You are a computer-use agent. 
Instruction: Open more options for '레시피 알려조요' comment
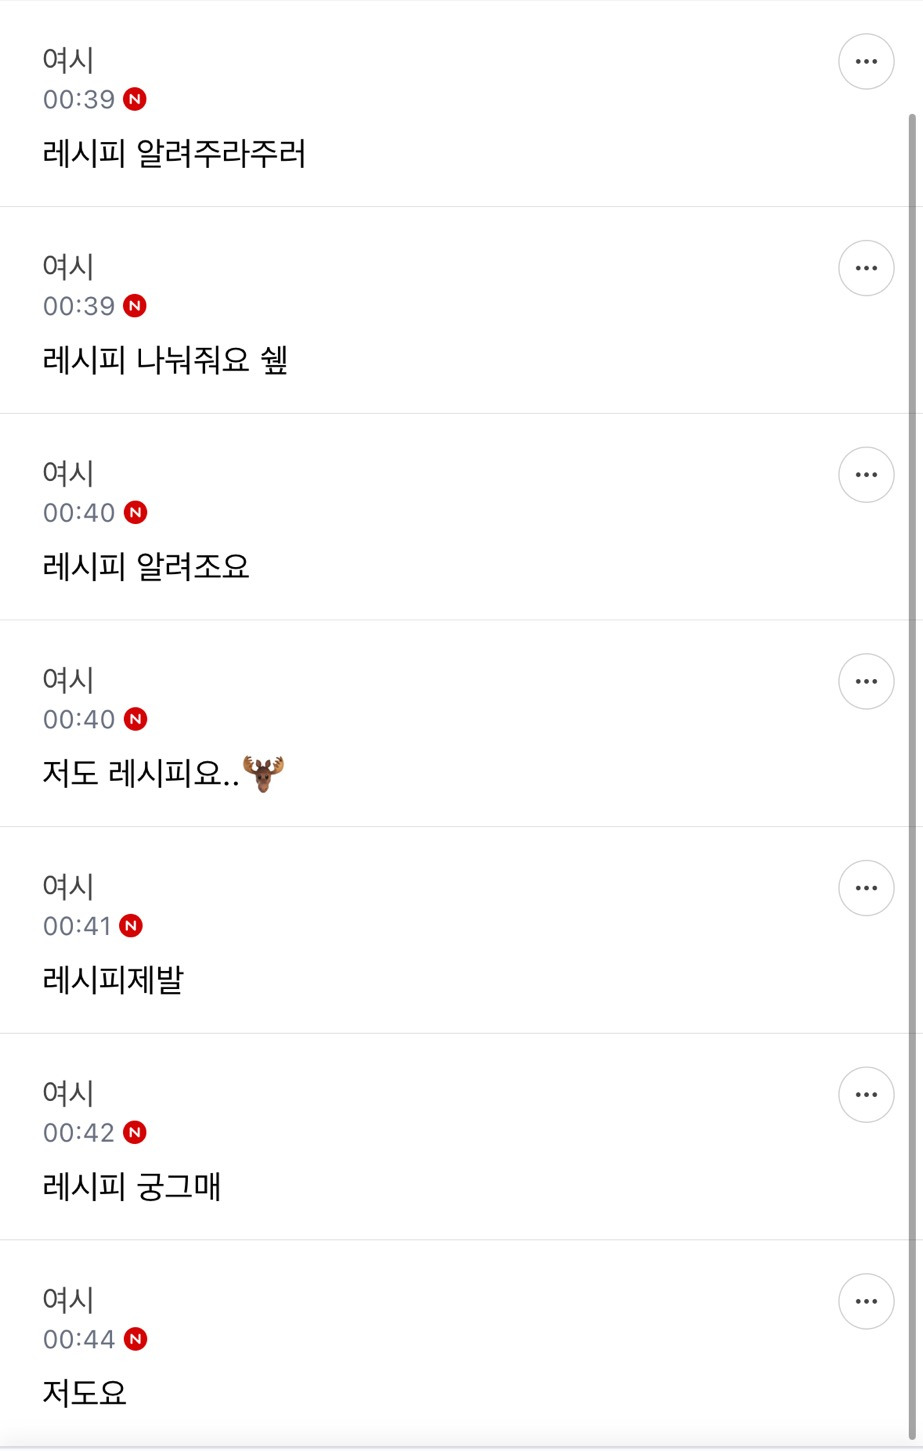click(x=865, y=475)
